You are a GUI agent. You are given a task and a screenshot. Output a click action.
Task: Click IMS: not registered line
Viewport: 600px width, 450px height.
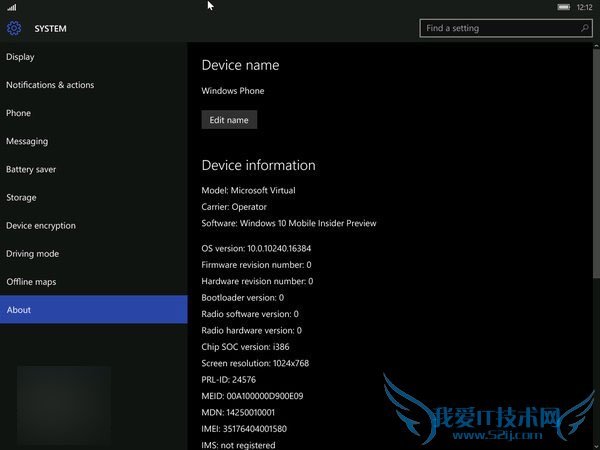(238, 445)
